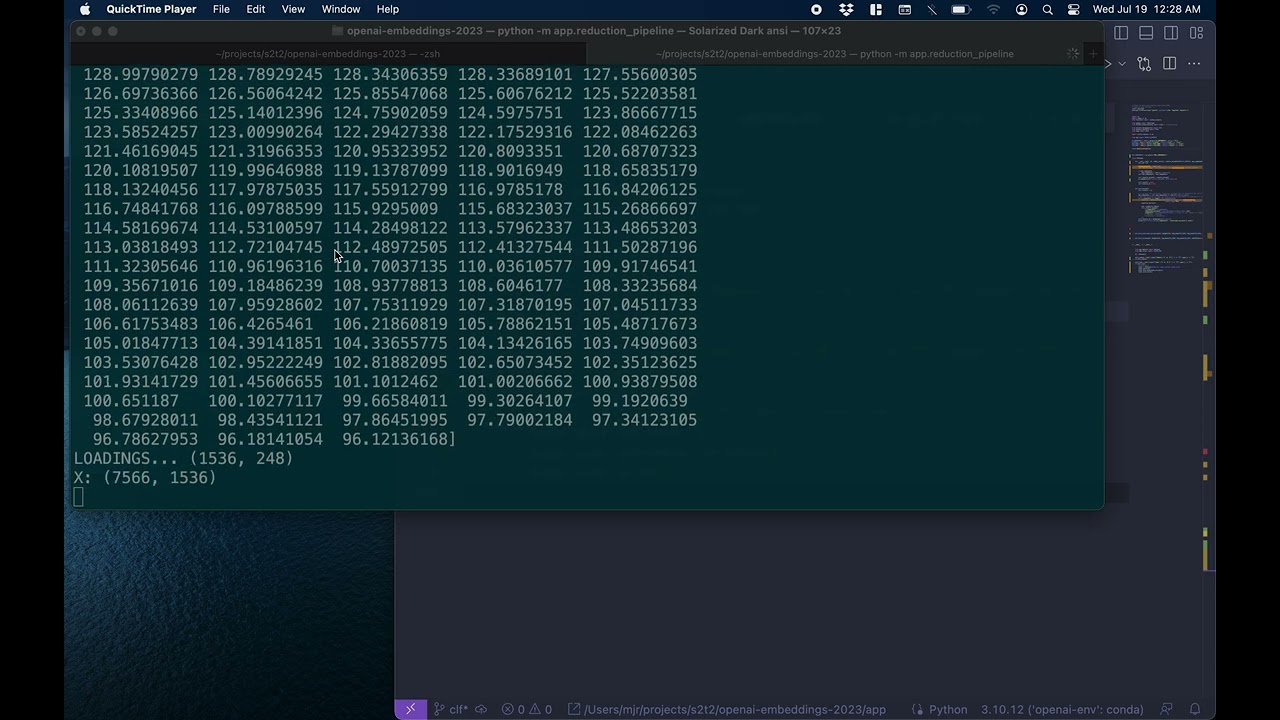Click the value 101.1012462 in terminal
The image size is (1280, 720).
pyautogui.click(x=385, y=382)
